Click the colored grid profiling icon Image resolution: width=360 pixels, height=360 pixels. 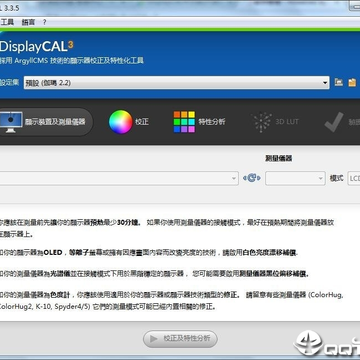coord(184,122)
